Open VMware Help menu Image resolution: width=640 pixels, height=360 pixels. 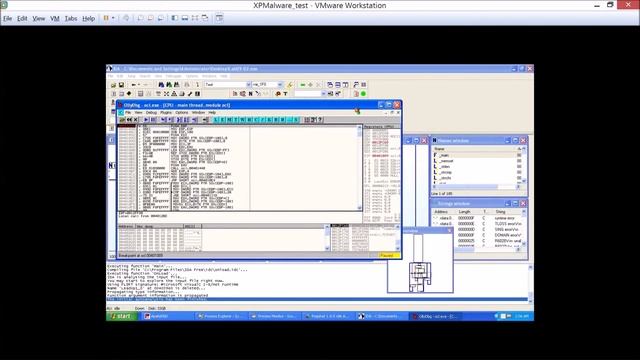(x=89, y=18)
